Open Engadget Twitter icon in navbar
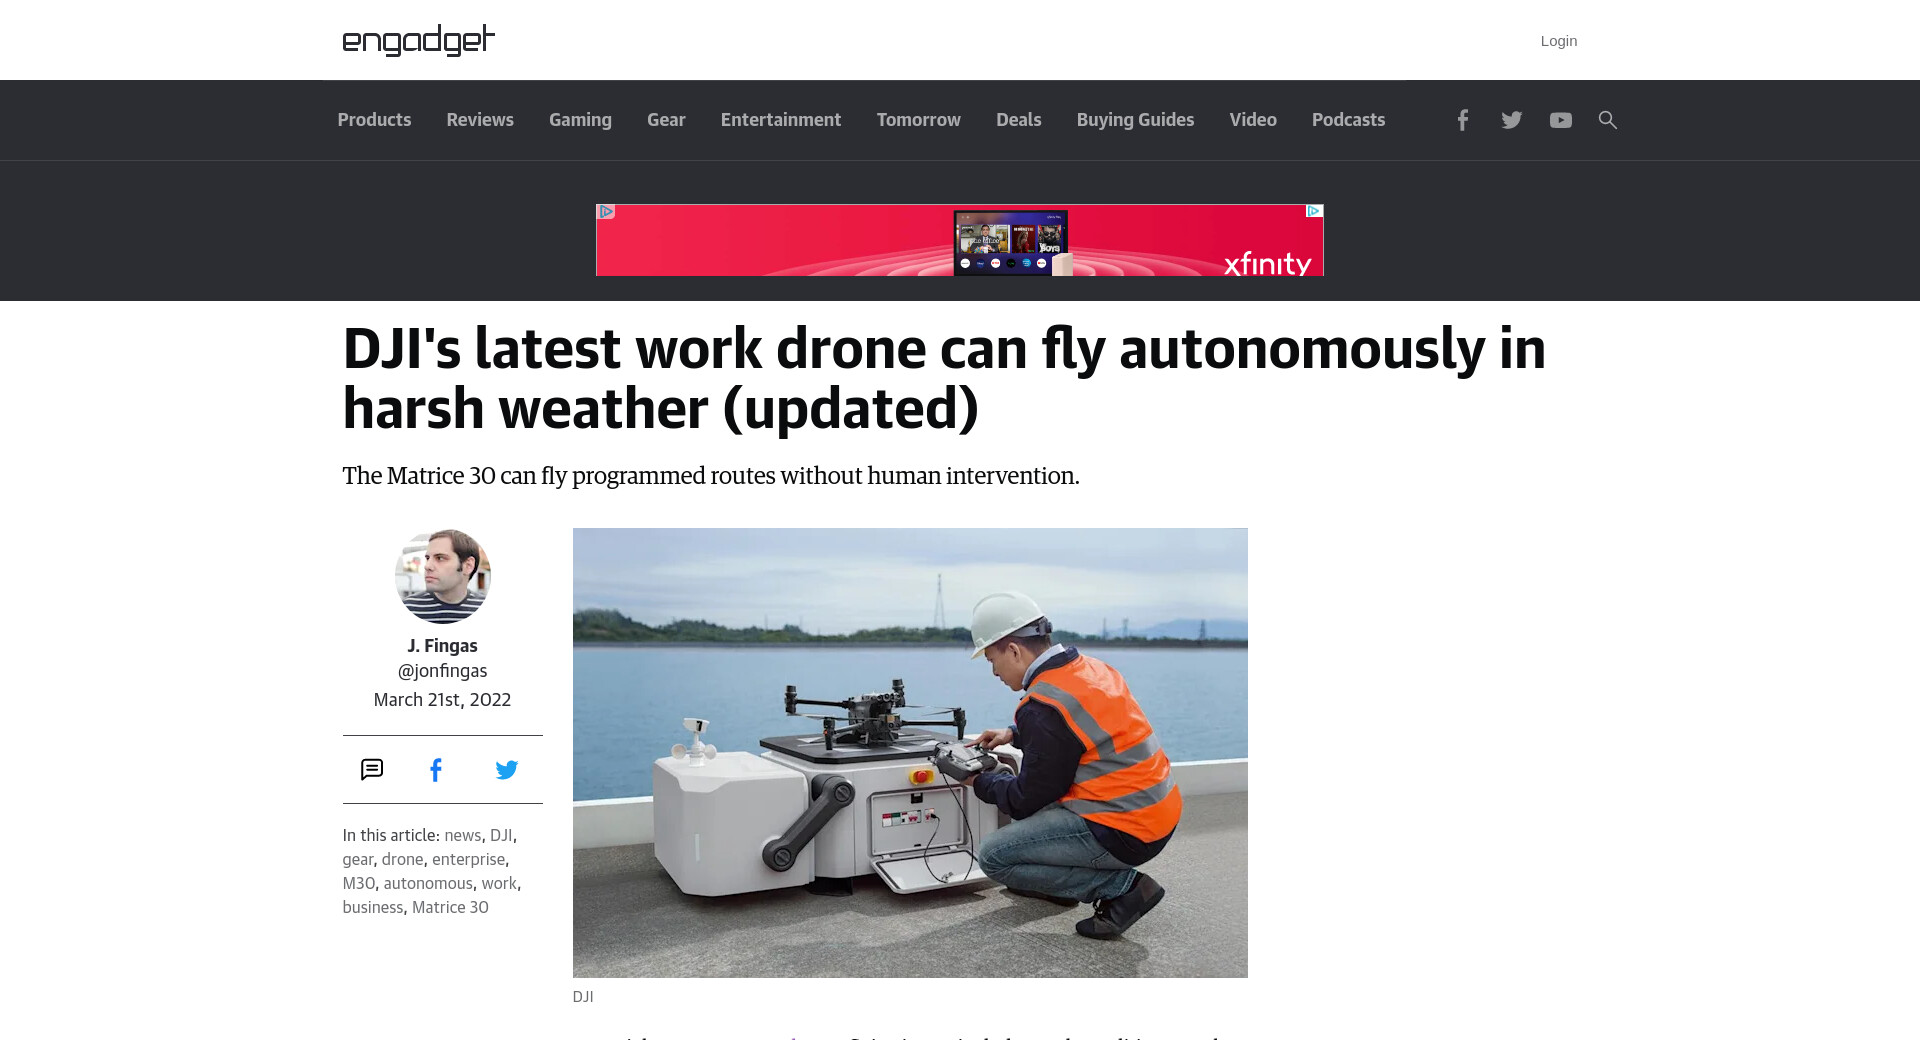Viewport: 1920px width, 1040px height. (x=1511, y=120)
